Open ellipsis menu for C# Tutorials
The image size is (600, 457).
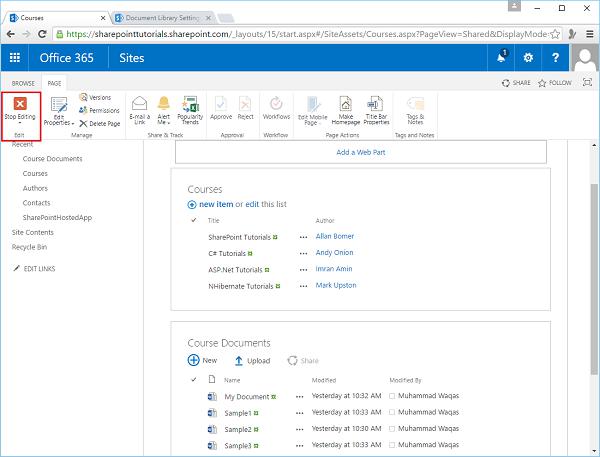(303, 253)
